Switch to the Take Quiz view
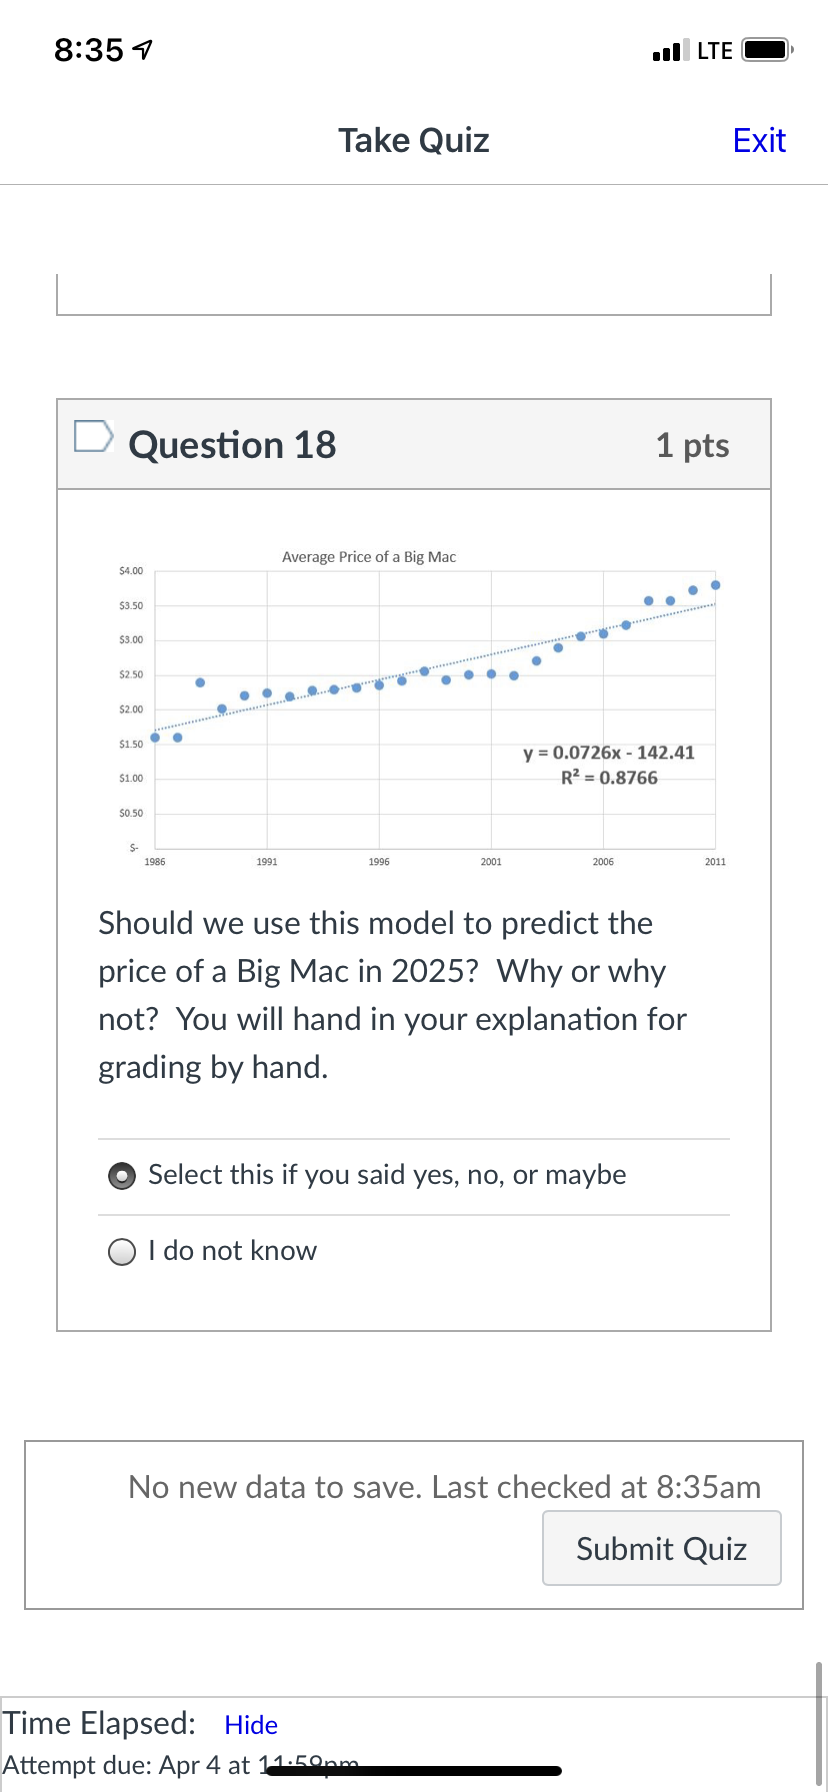Screen dimensions: 828x1792 [413, 140]
